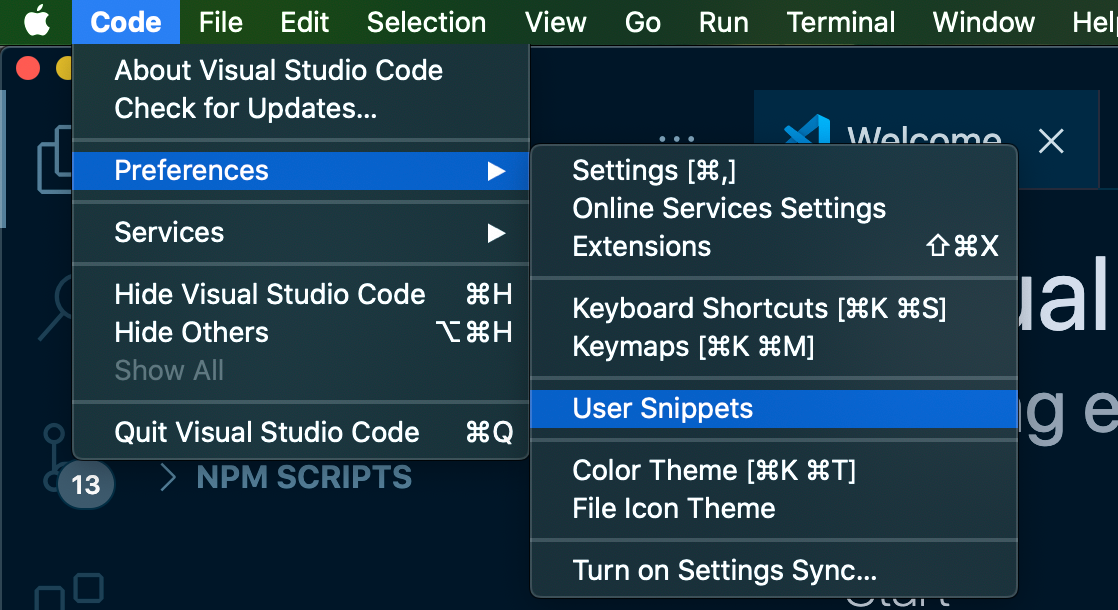Open Online Services Settings
The width and height of the screenshot is (1118, 610).
point(774,208)
